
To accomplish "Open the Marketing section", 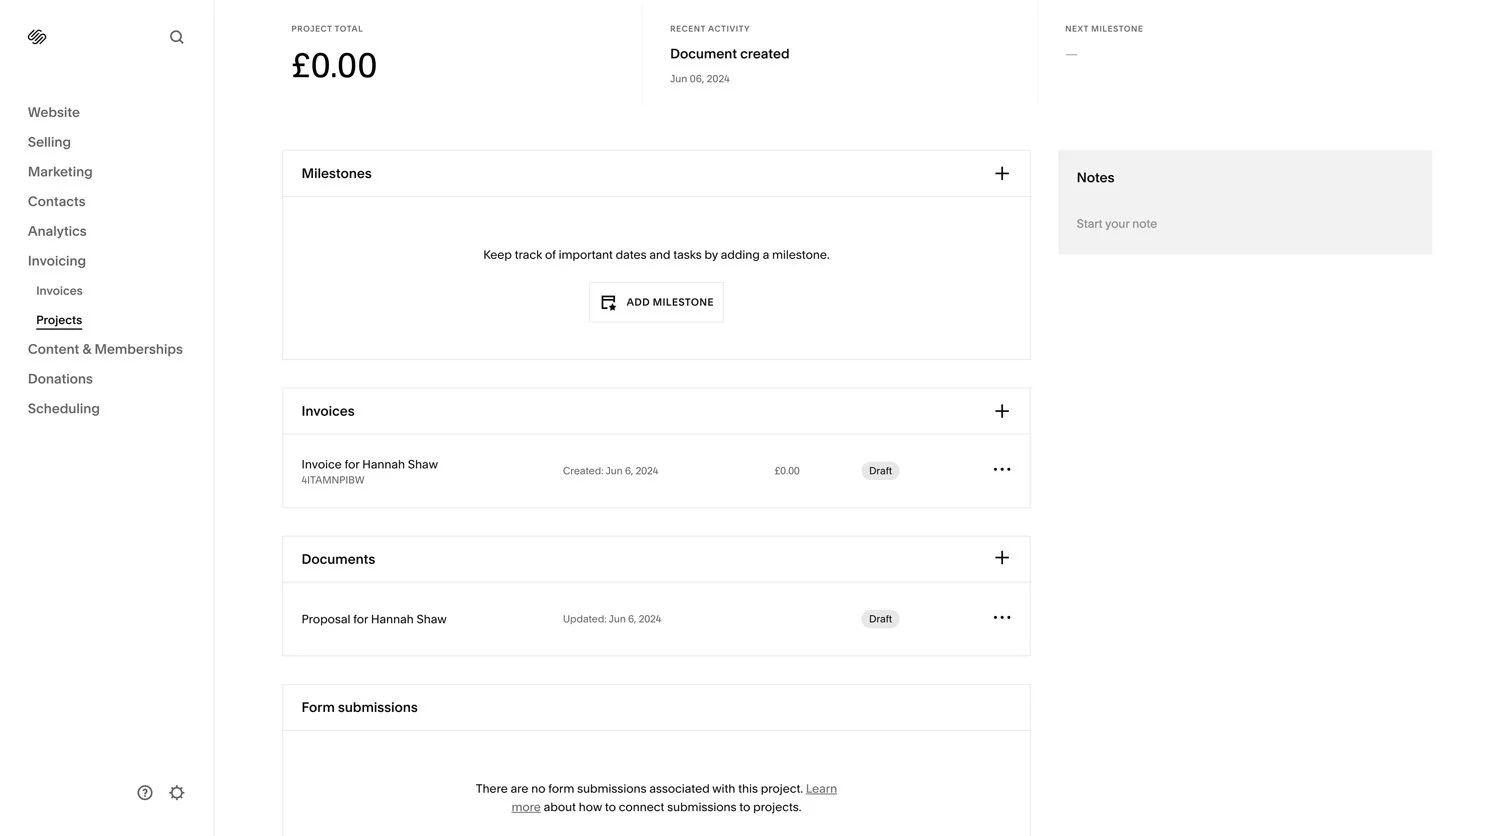I will [x=60, y=172].
